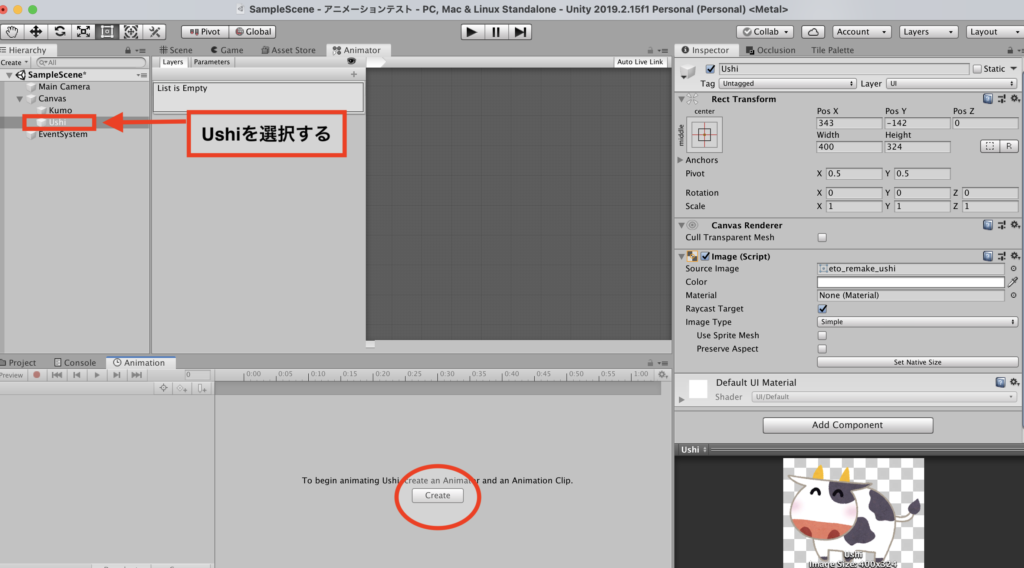This screenshot has height=568, width=1024.
Task: Disable the Image script checkbox
Action: (x=705, y=257)
